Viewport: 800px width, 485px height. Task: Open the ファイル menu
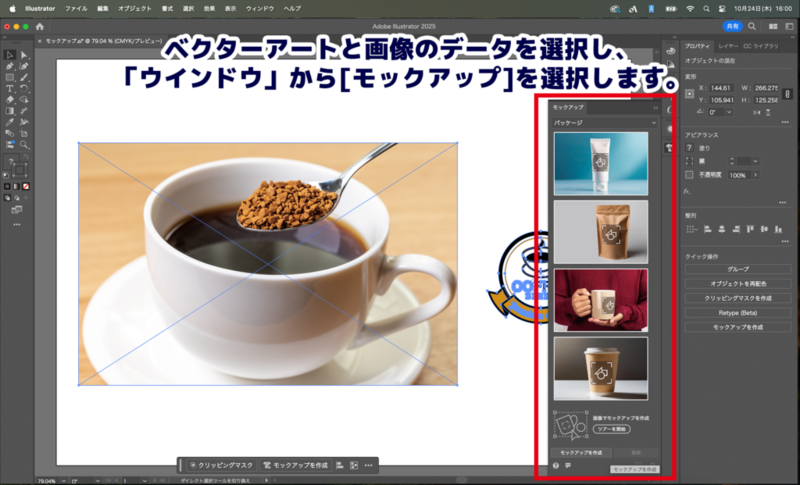tap(76, 9)
